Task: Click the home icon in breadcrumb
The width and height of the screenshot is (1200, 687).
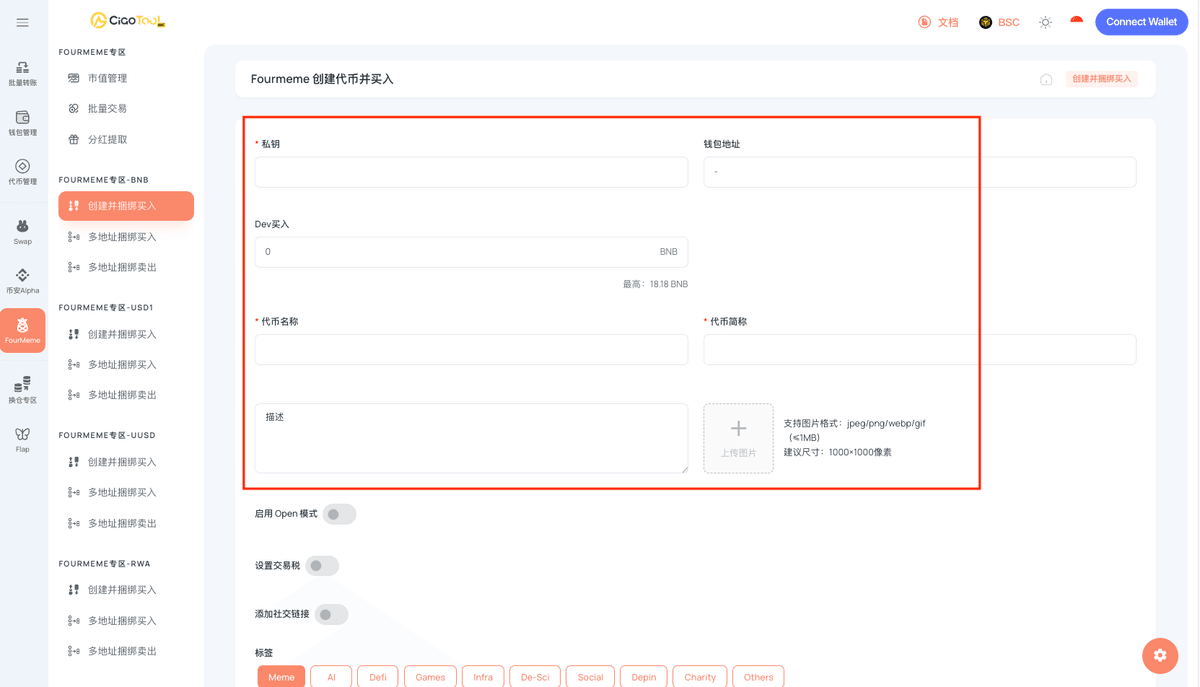Action: point(1046,79)
